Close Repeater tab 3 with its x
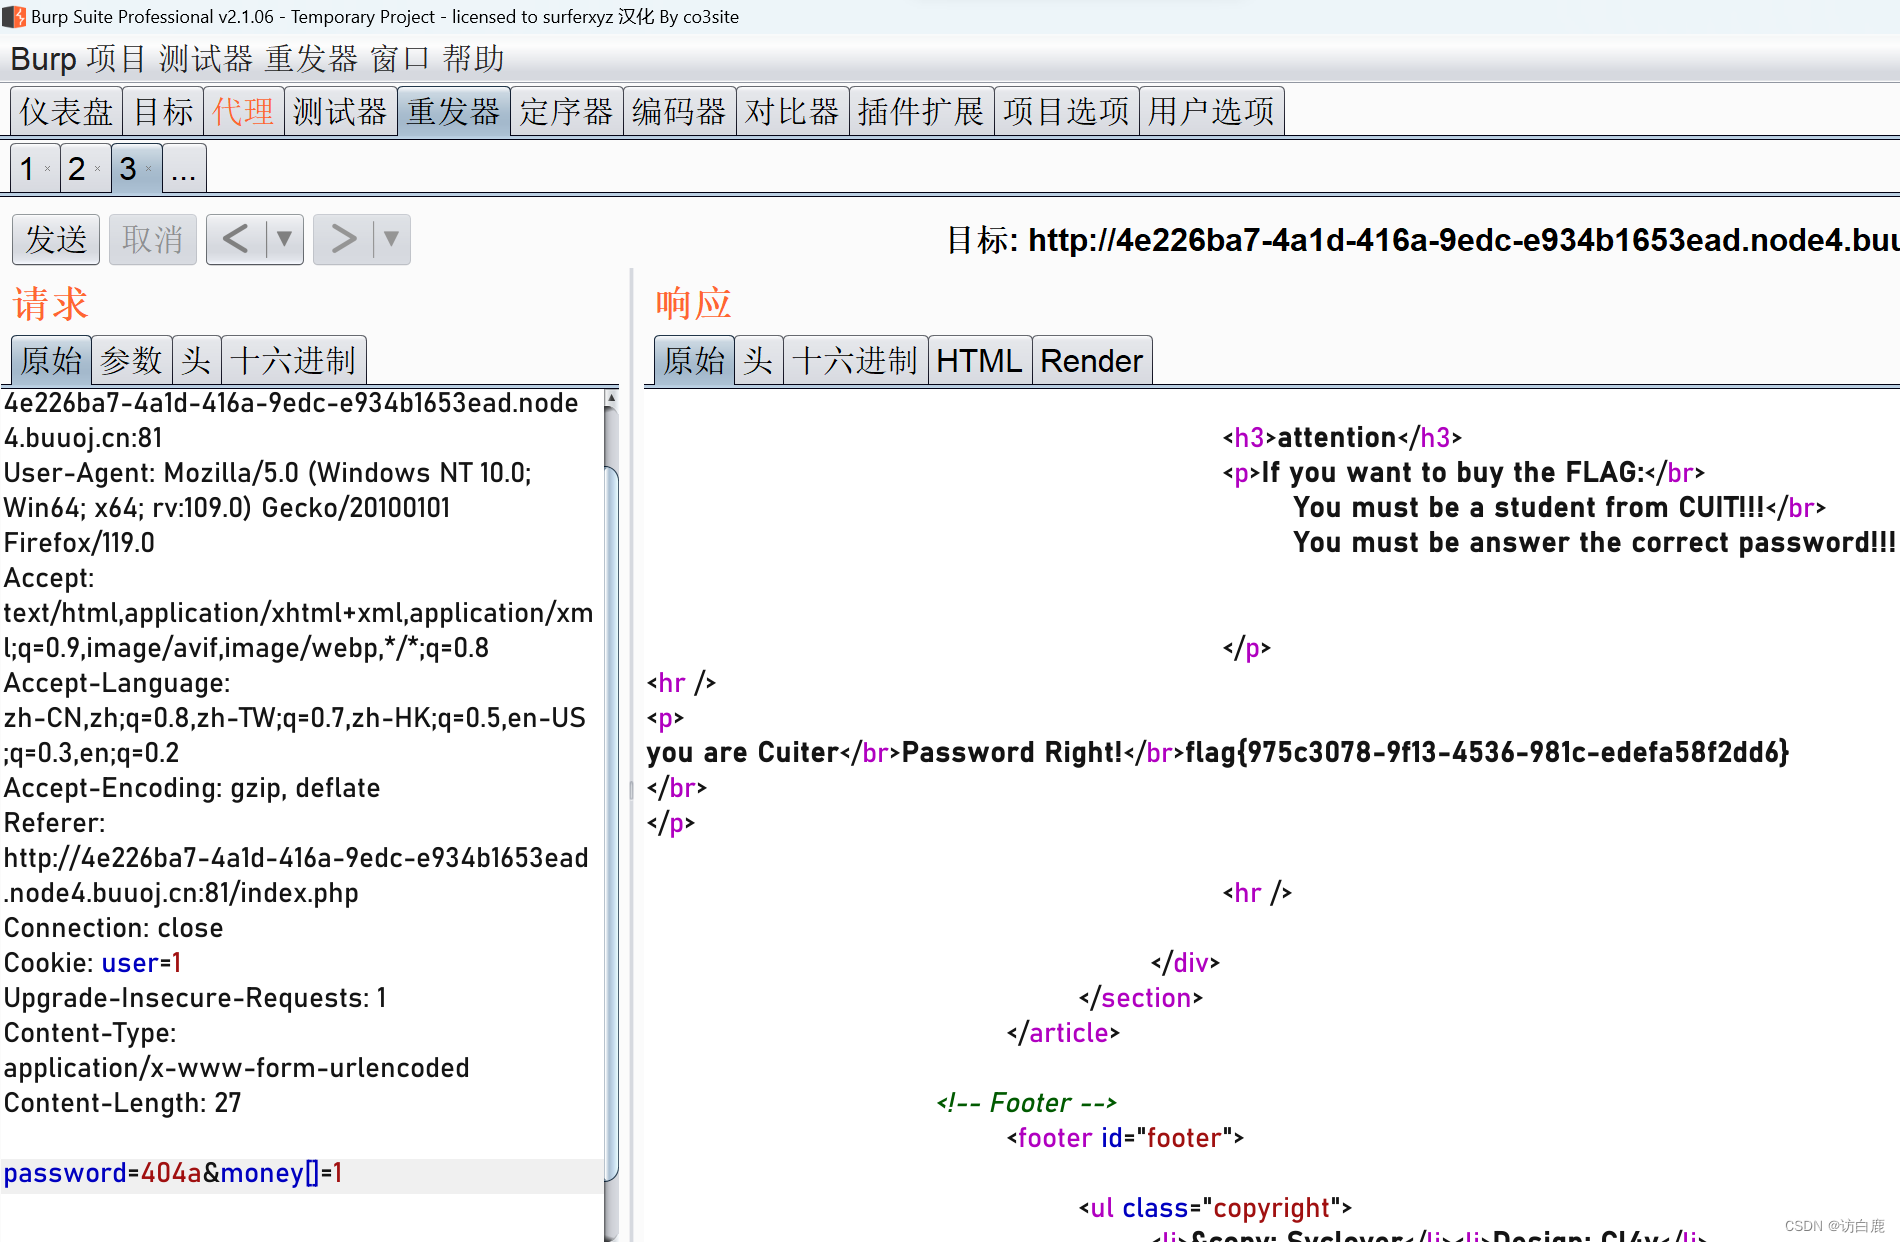Screen dimensions: 1900x1242 [x=148, y=169]
